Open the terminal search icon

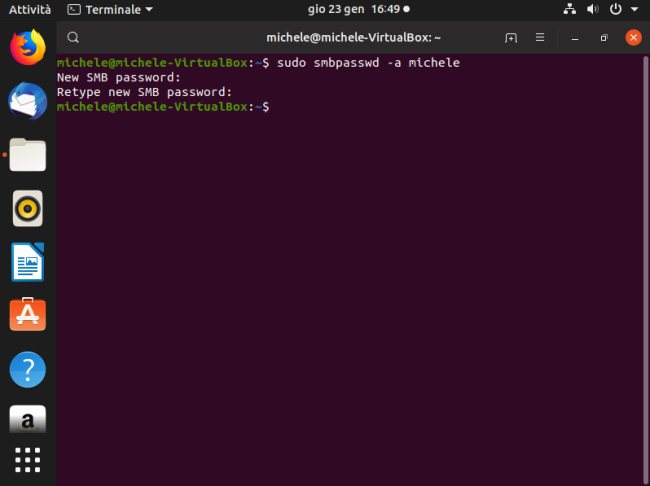pos(73,37)
